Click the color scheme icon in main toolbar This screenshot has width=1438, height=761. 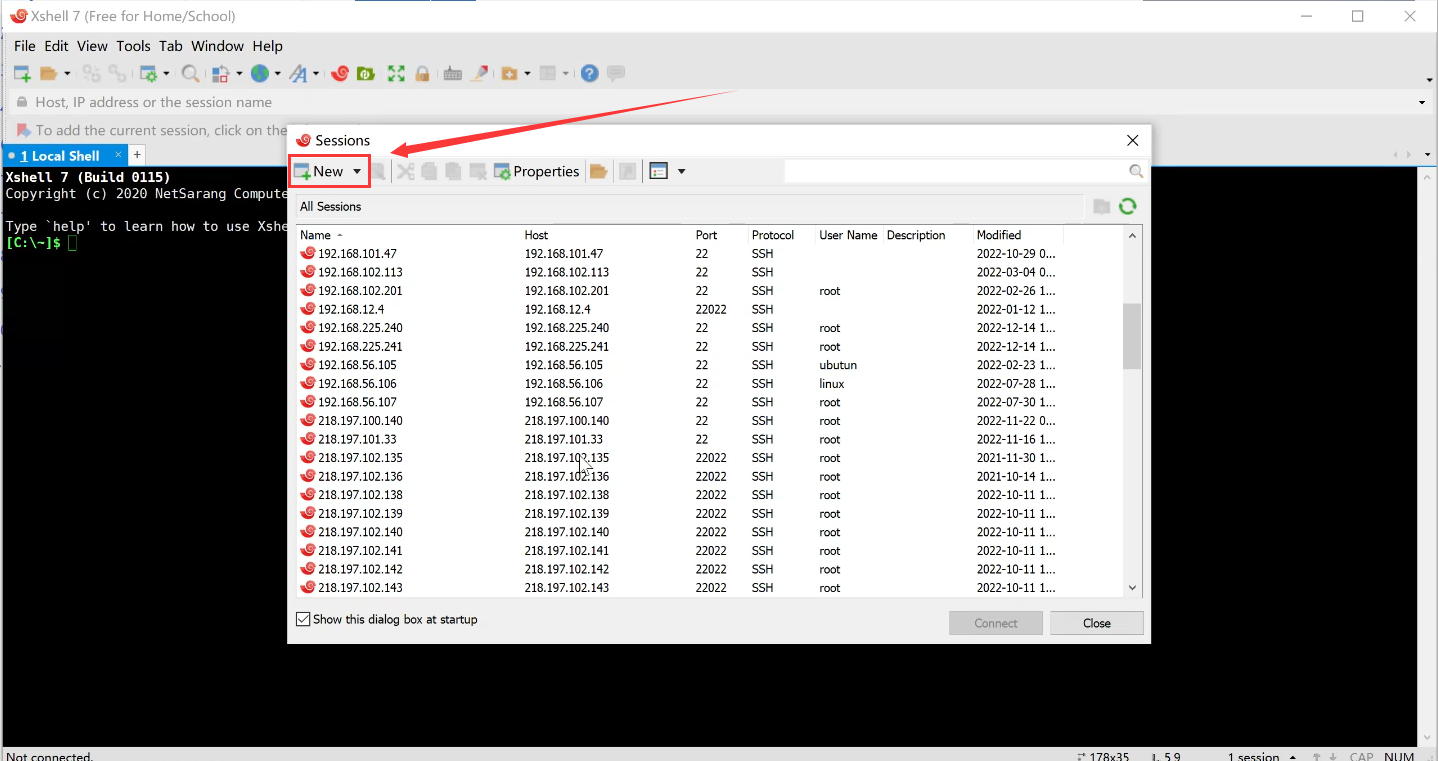click(x=221, y=74)
